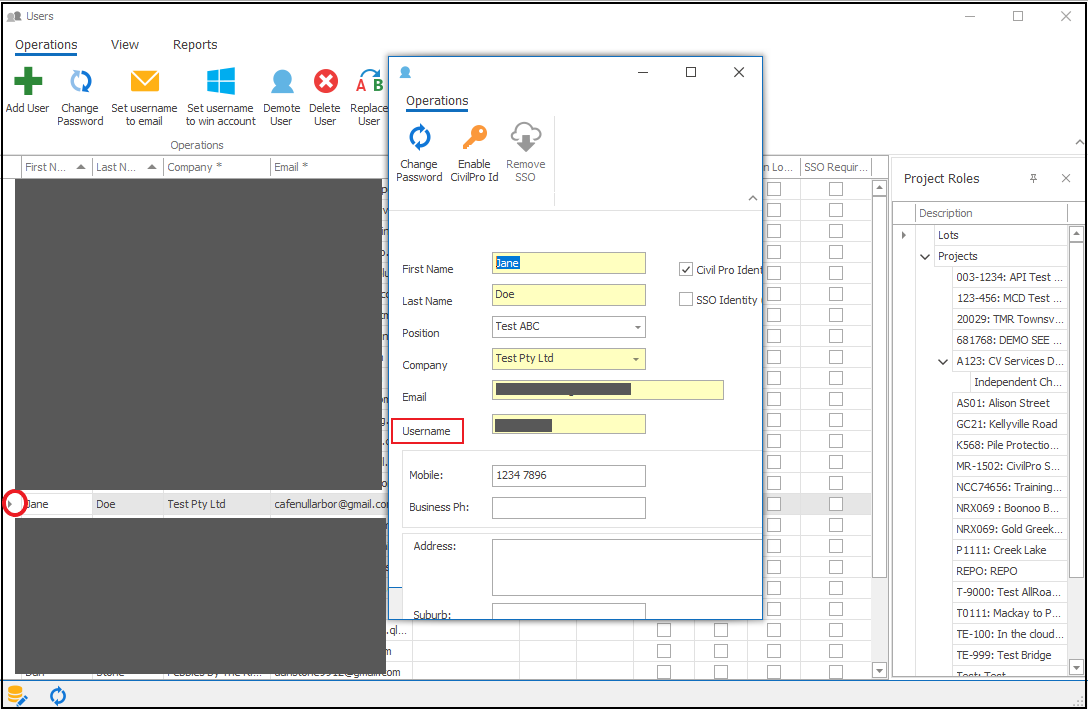Click Set username to win account icon
Viewport: 1088px width, 709px height.
pyautogui.click(x=220, y=82)
